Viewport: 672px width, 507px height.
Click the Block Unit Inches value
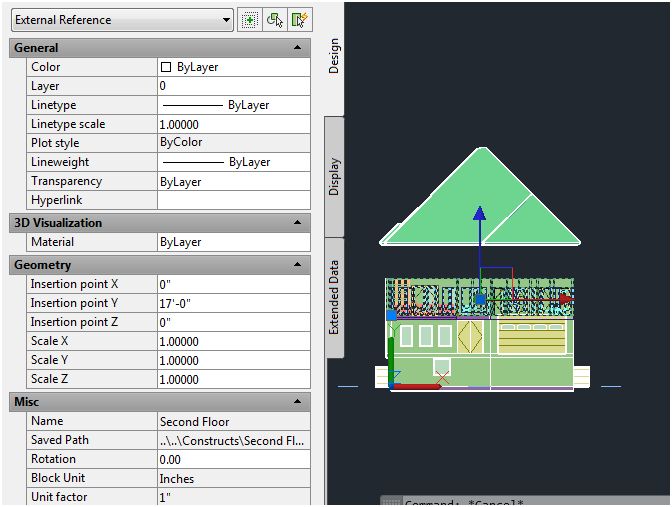tap(234, 478)
